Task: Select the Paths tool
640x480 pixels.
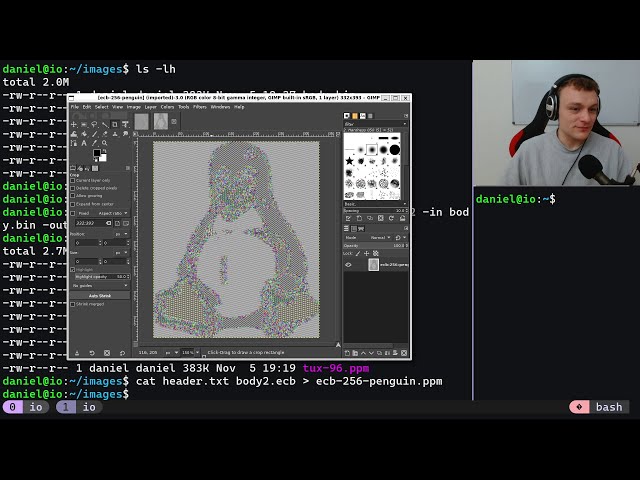Action: point(73,143)
